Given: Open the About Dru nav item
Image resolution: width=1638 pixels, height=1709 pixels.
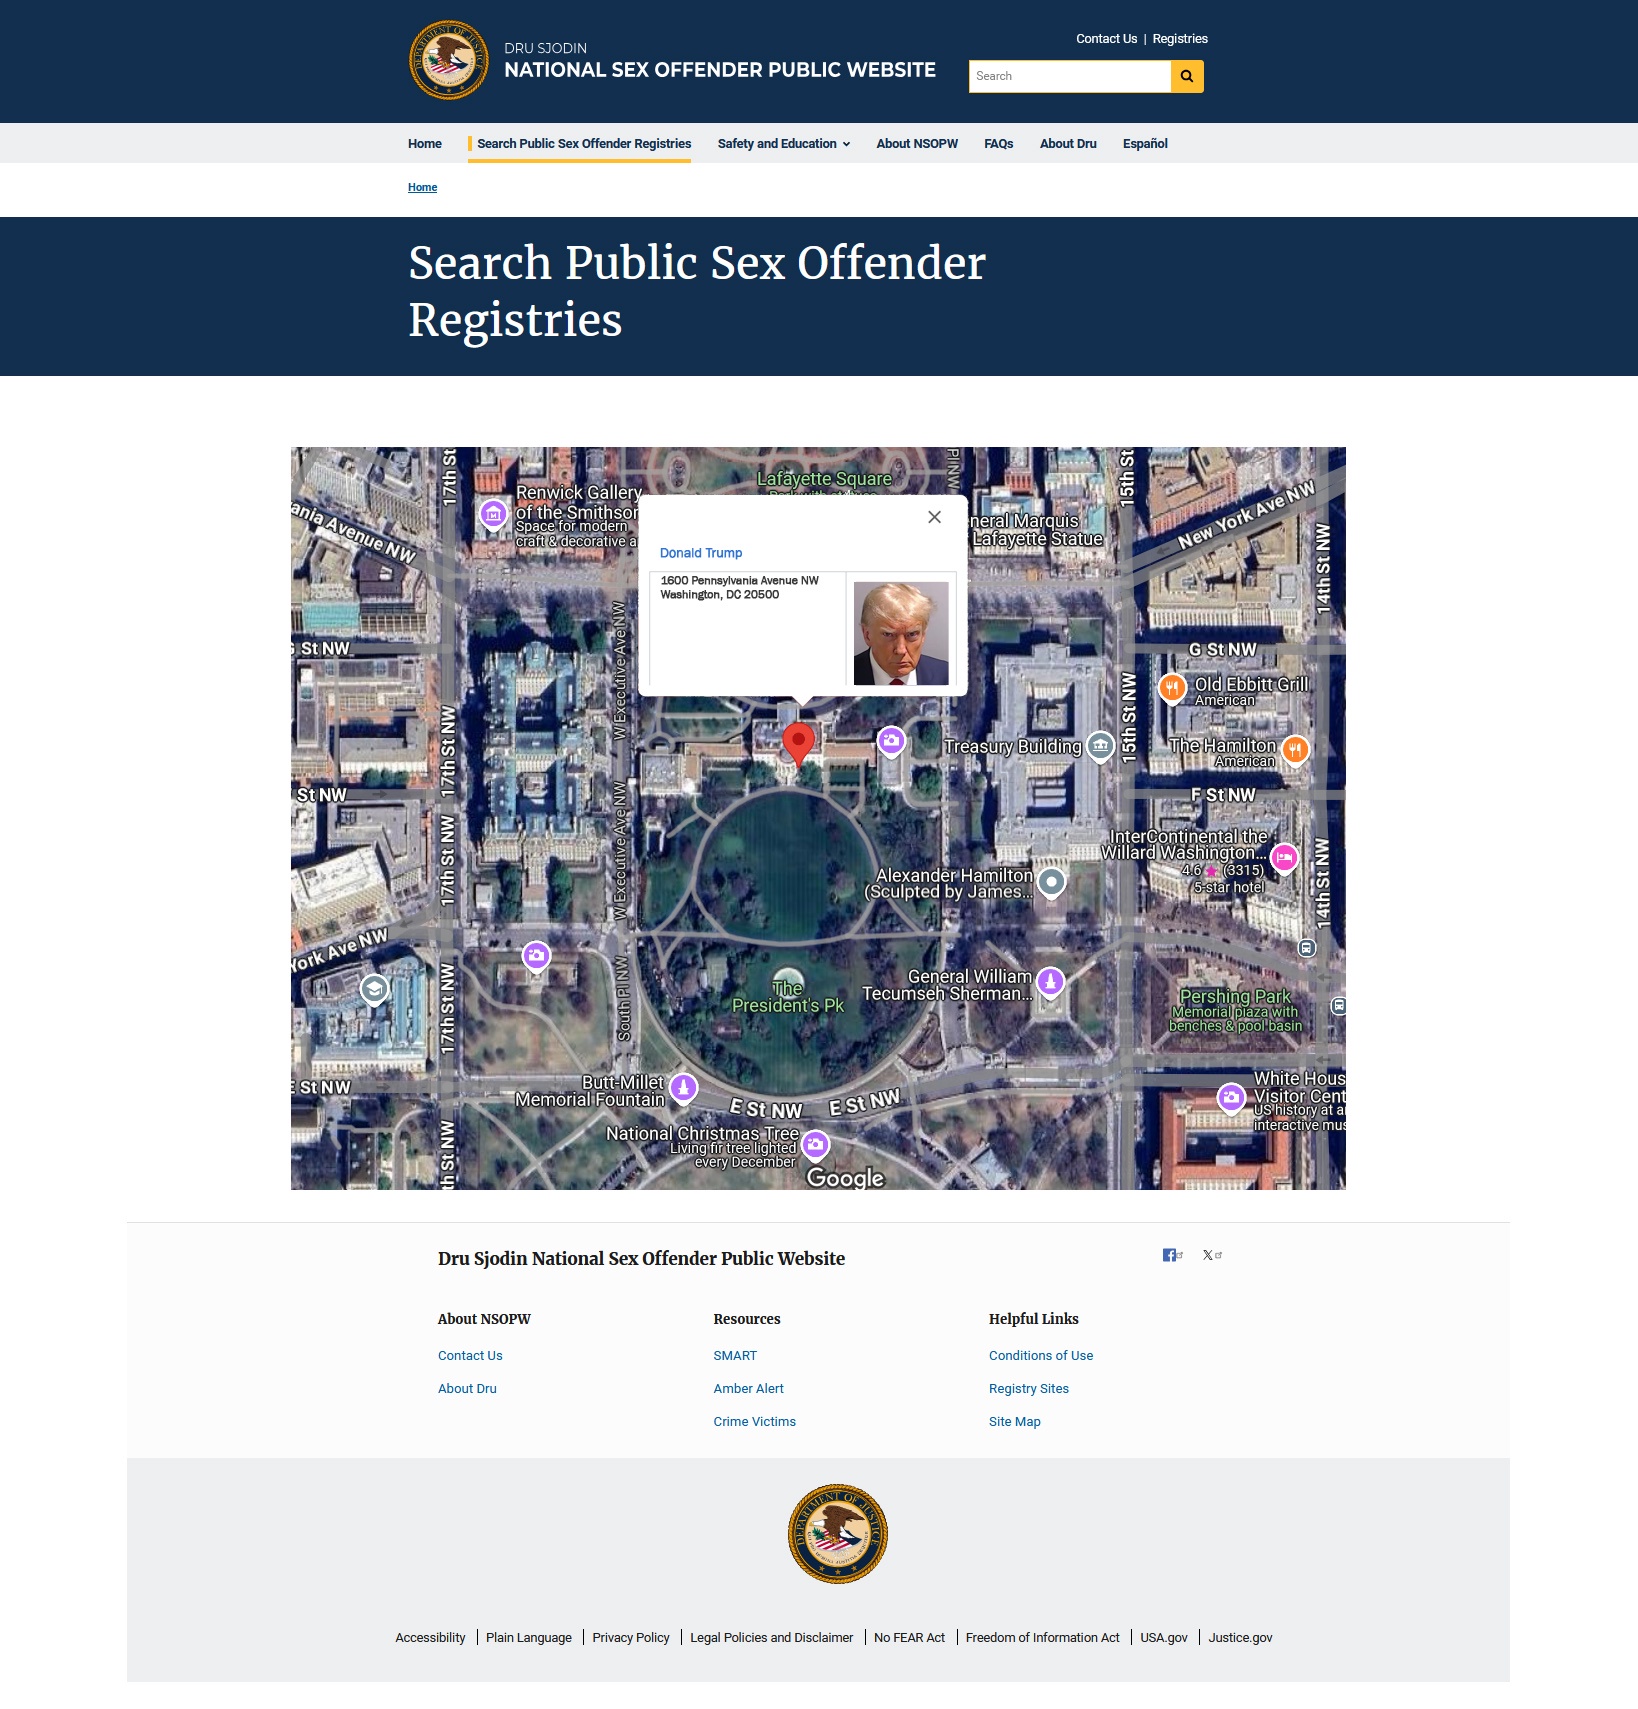Looking at the screenshot, I should (1068, 144).
